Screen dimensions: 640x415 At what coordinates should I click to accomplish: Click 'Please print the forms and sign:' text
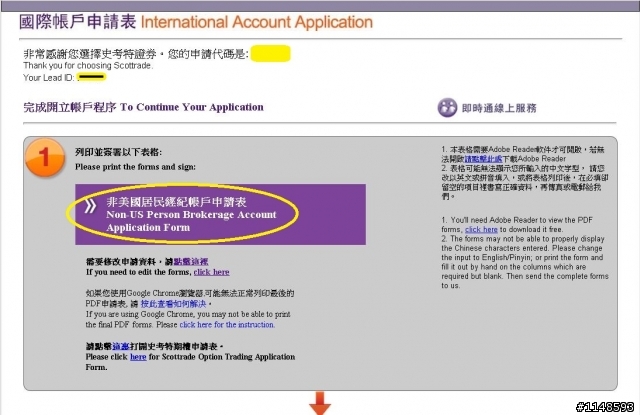pyautogui.click(x=135, y=167)
